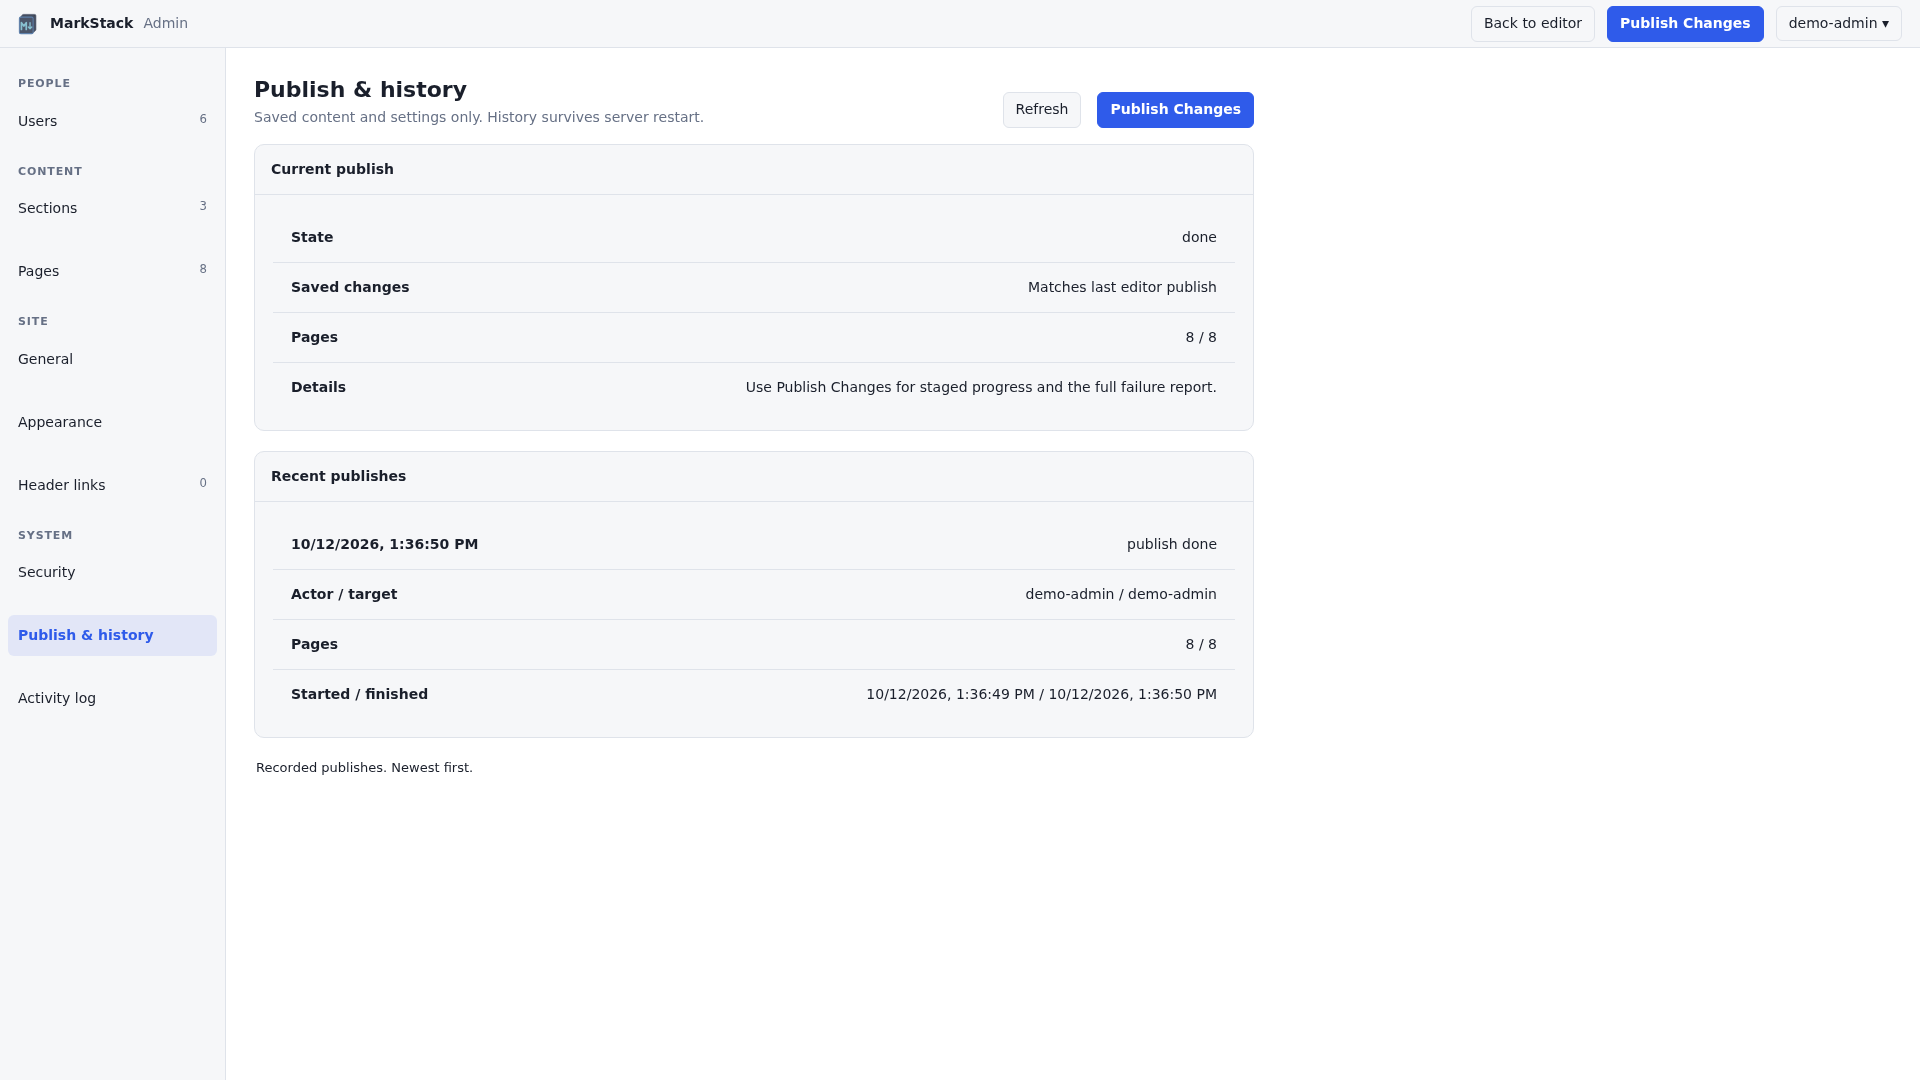
Task: Click the 'publish done' status text
Action: pos(1171,544)
